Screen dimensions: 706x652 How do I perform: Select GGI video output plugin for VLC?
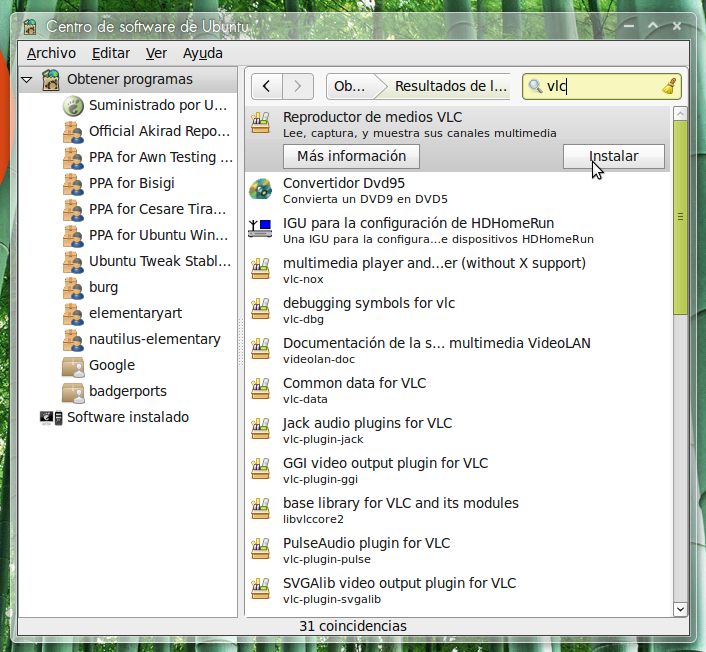[459, 471]
